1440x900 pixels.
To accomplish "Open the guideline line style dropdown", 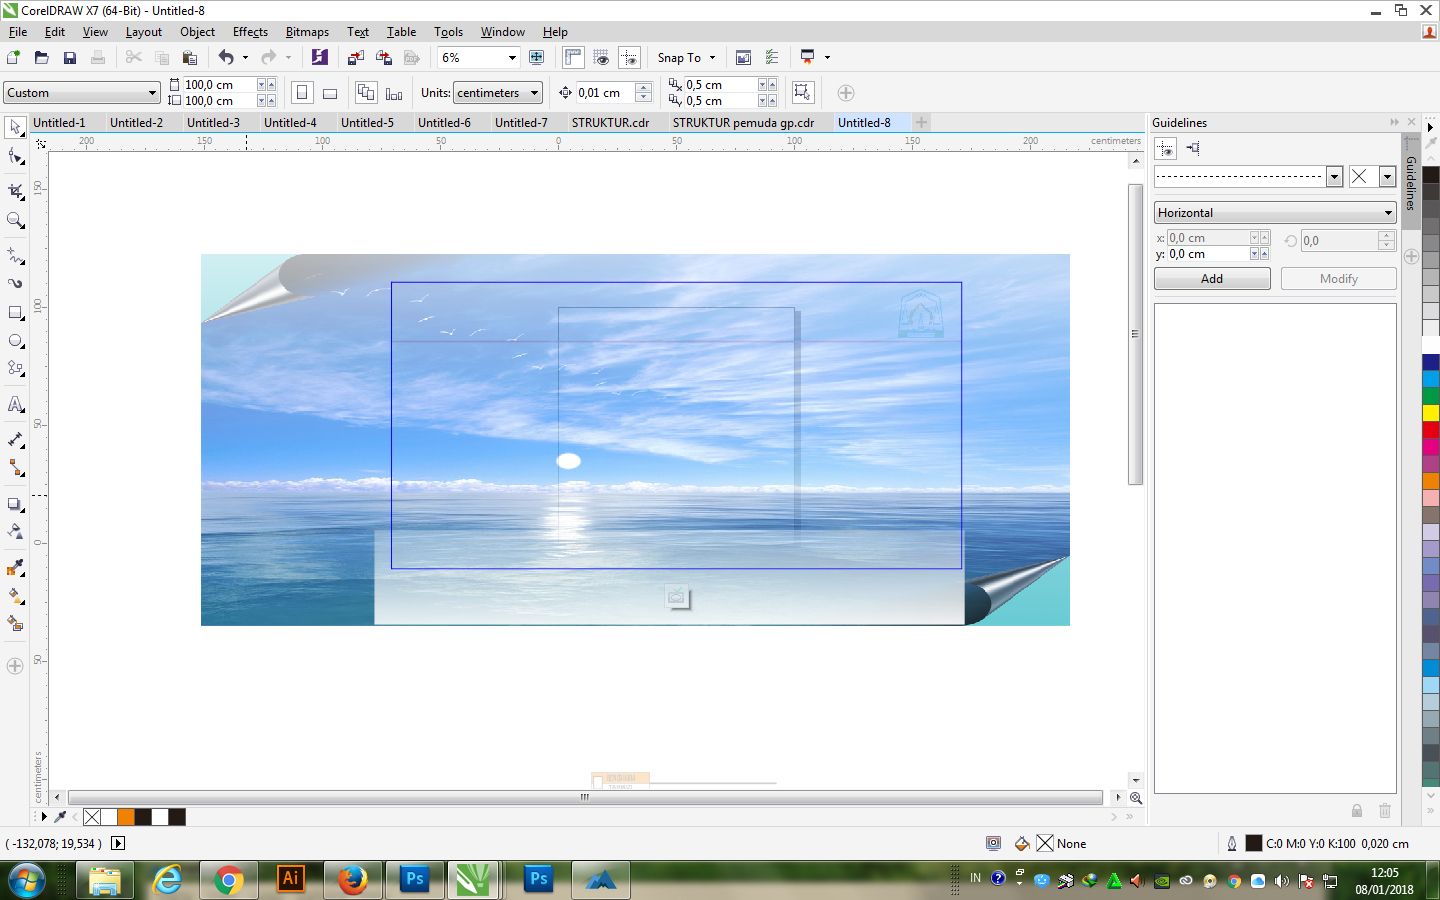I will (x=1334, y=177).
